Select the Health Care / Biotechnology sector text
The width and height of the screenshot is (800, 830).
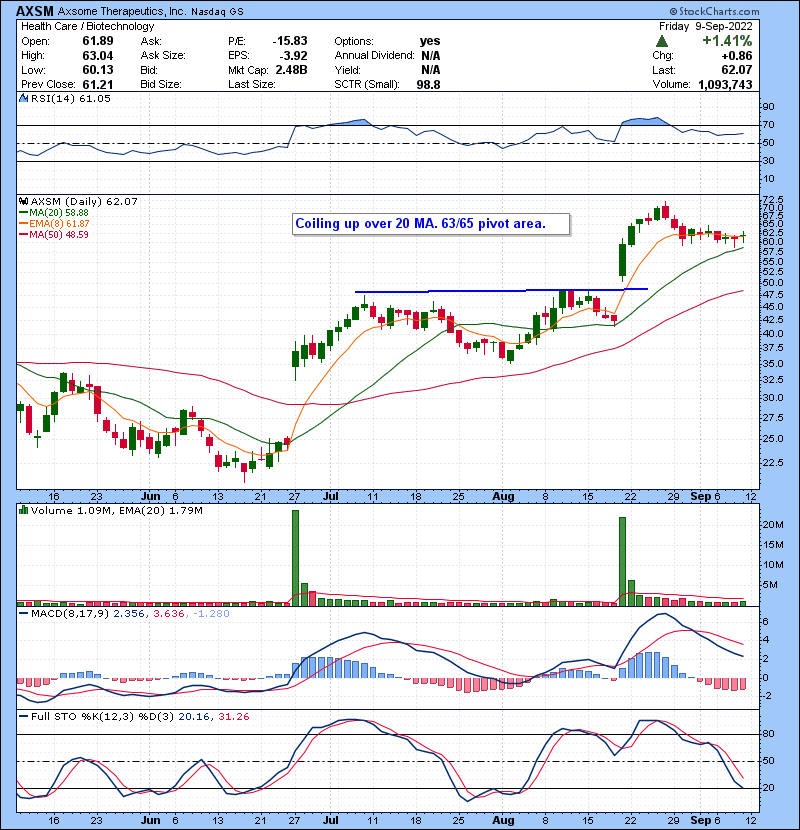point(87,26)
